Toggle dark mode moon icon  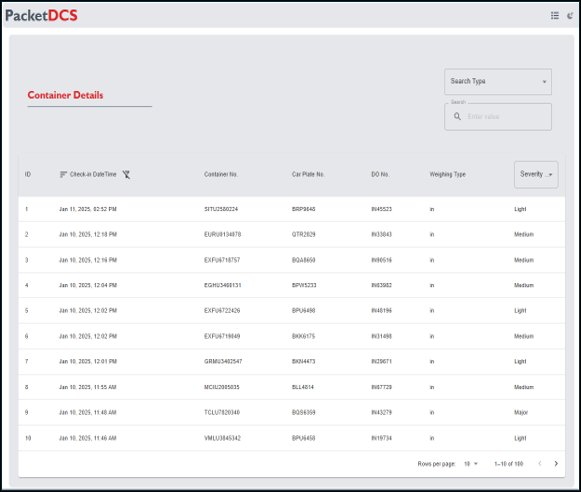(x=570, y=16)
